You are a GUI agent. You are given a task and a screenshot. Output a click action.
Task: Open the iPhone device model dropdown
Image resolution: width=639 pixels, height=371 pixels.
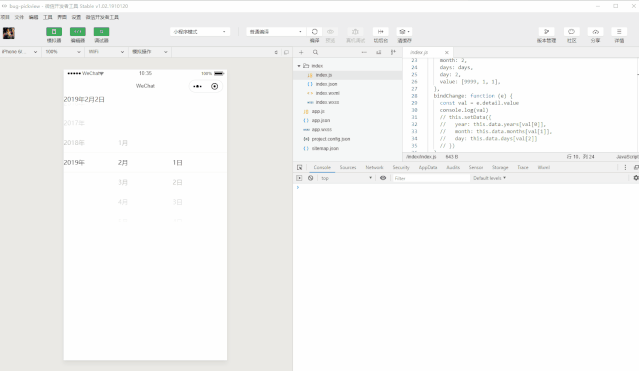(x=20, y=52)
